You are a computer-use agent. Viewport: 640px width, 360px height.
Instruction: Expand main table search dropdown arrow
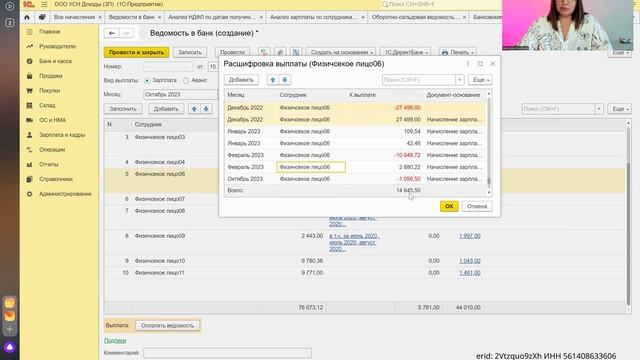(x=599, y=109)
